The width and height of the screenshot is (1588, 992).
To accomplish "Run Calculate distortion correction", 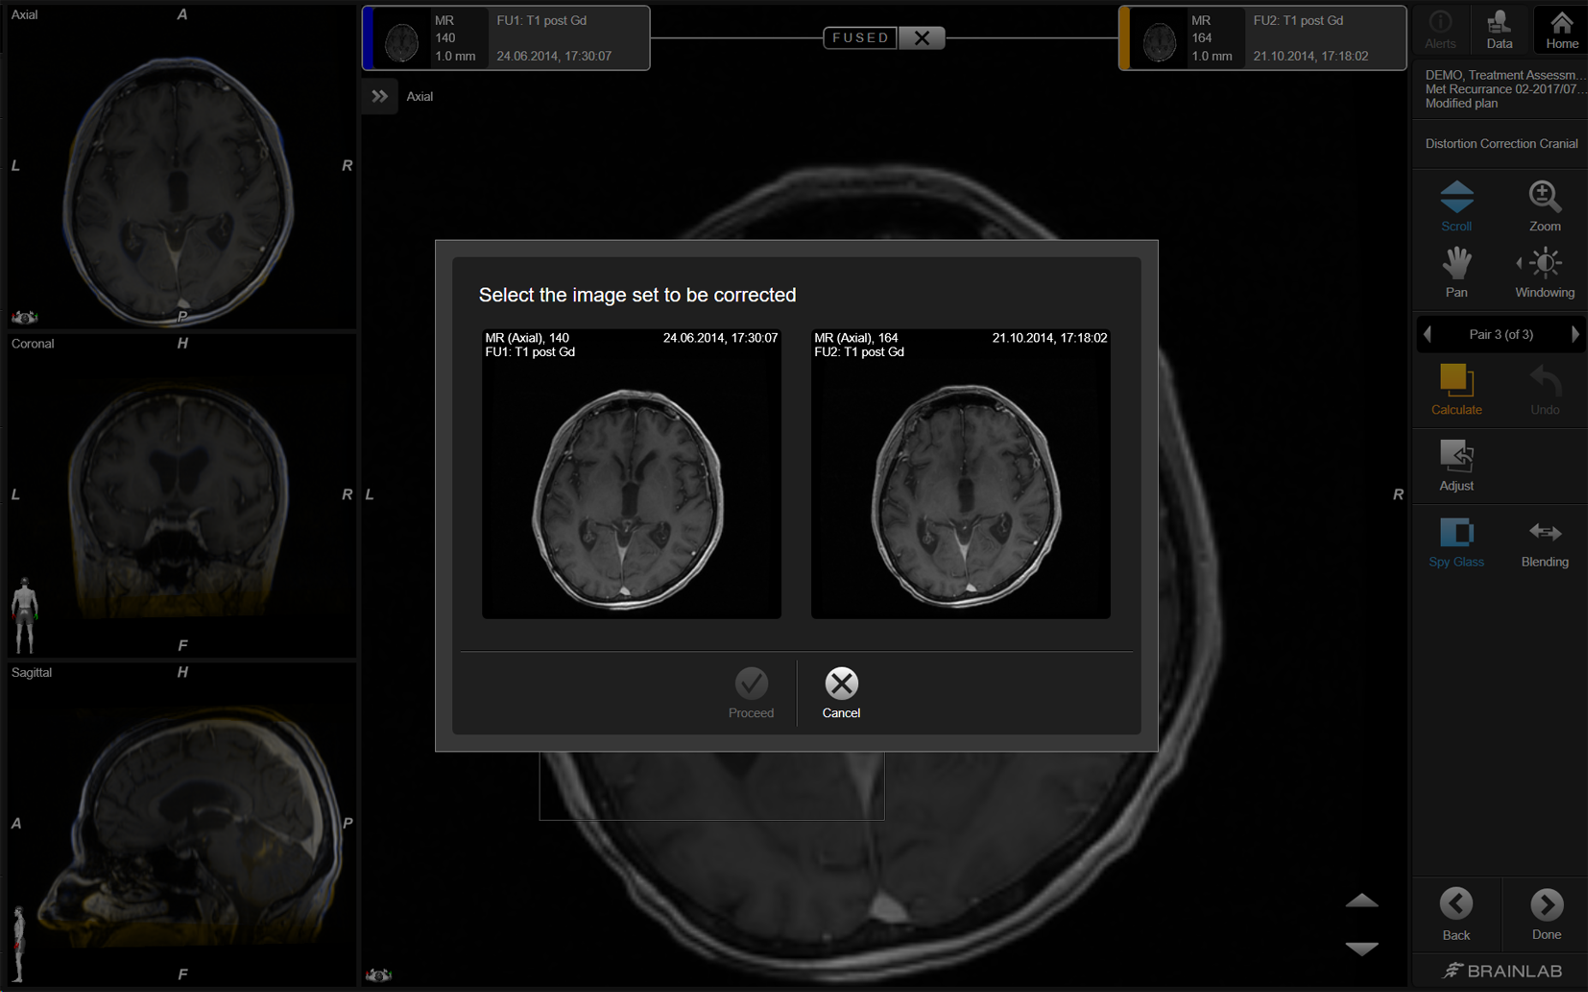I will pos(1456,389).
